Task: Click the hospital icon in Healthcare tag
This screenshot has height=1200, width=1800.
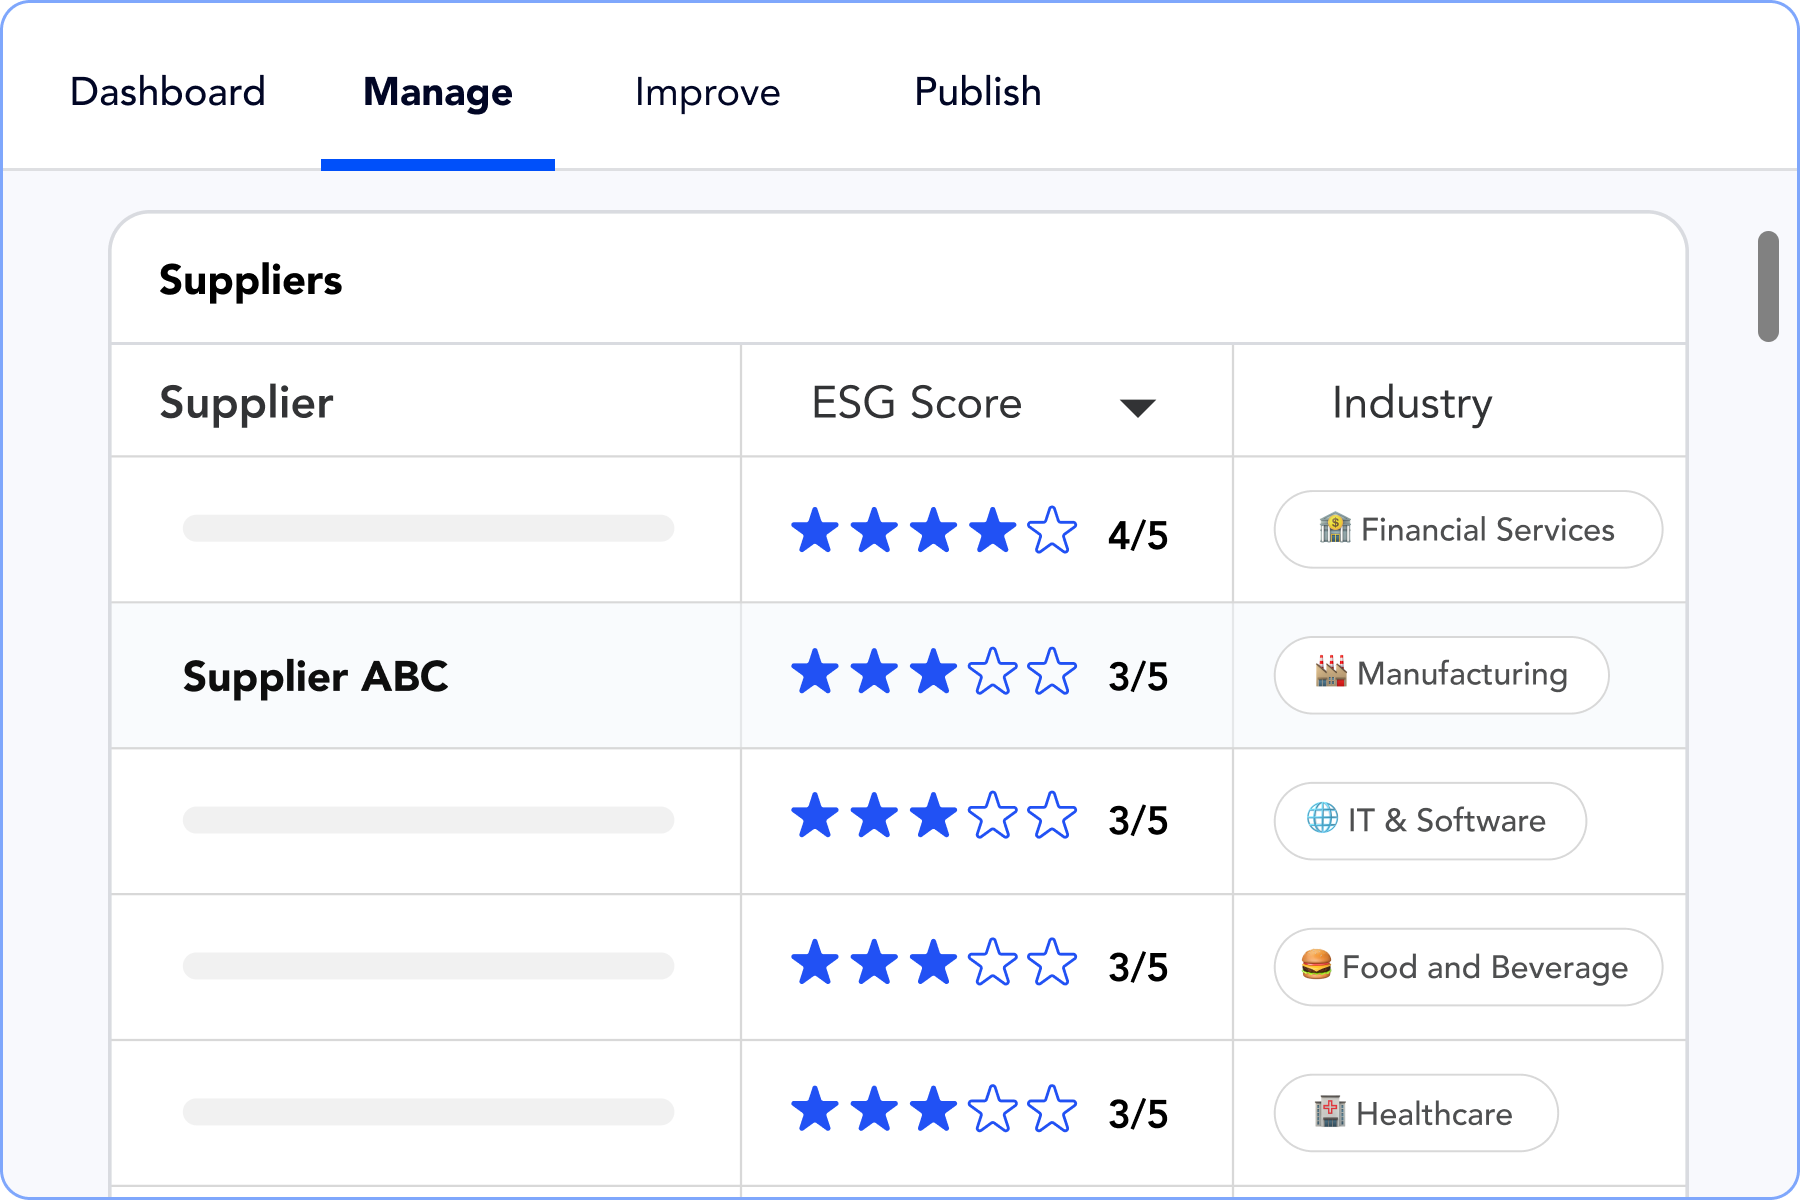Action: pyautogui.click(x=1330, y=1112)
